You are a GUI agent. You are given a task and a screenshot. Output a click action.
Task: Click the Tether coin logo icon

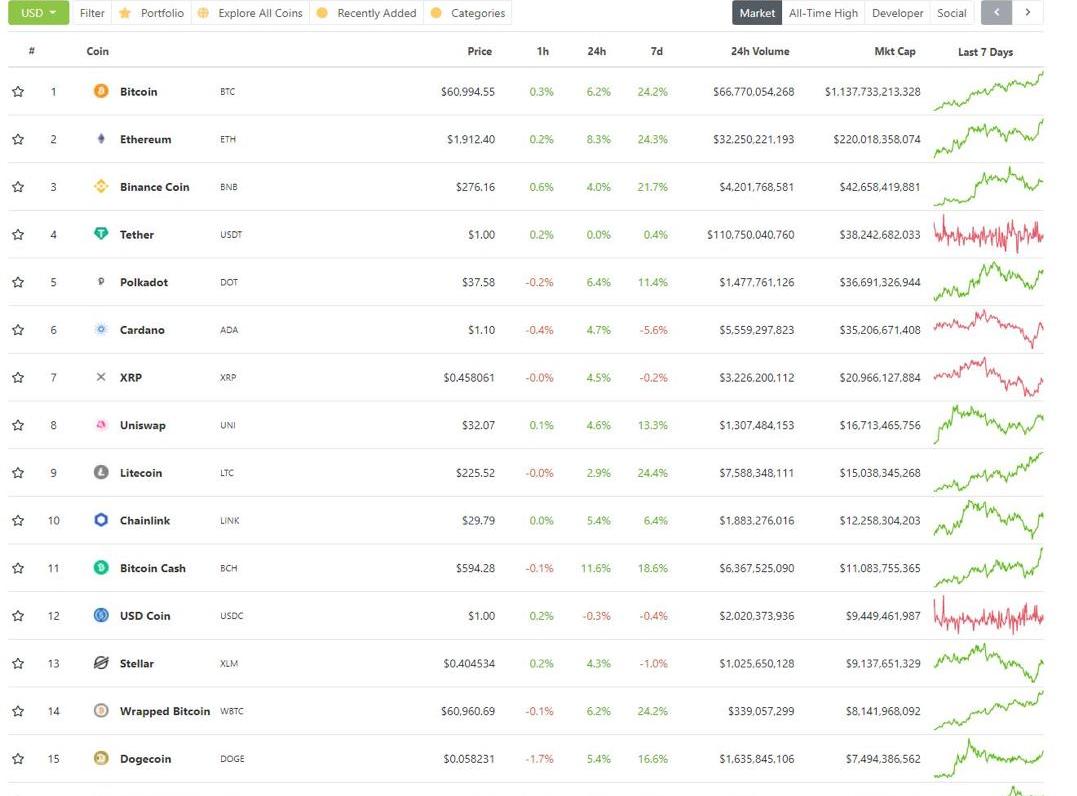tap(101, 234)
